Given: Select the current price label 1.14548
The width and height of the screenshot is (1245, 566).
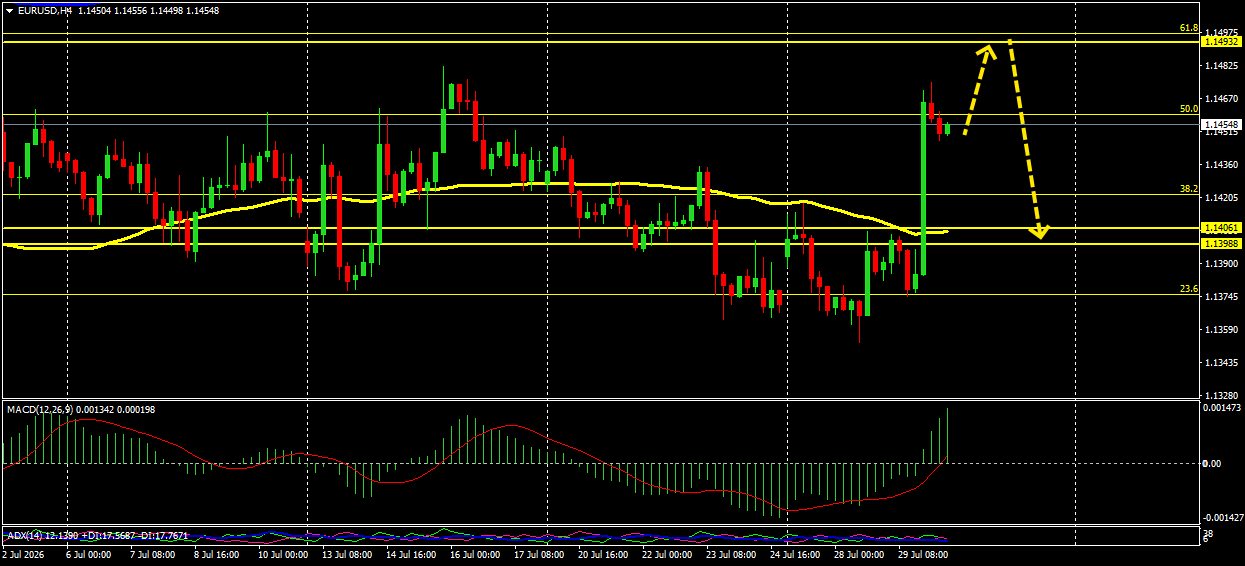Looking at the screenshot, I should [1222, 125].
